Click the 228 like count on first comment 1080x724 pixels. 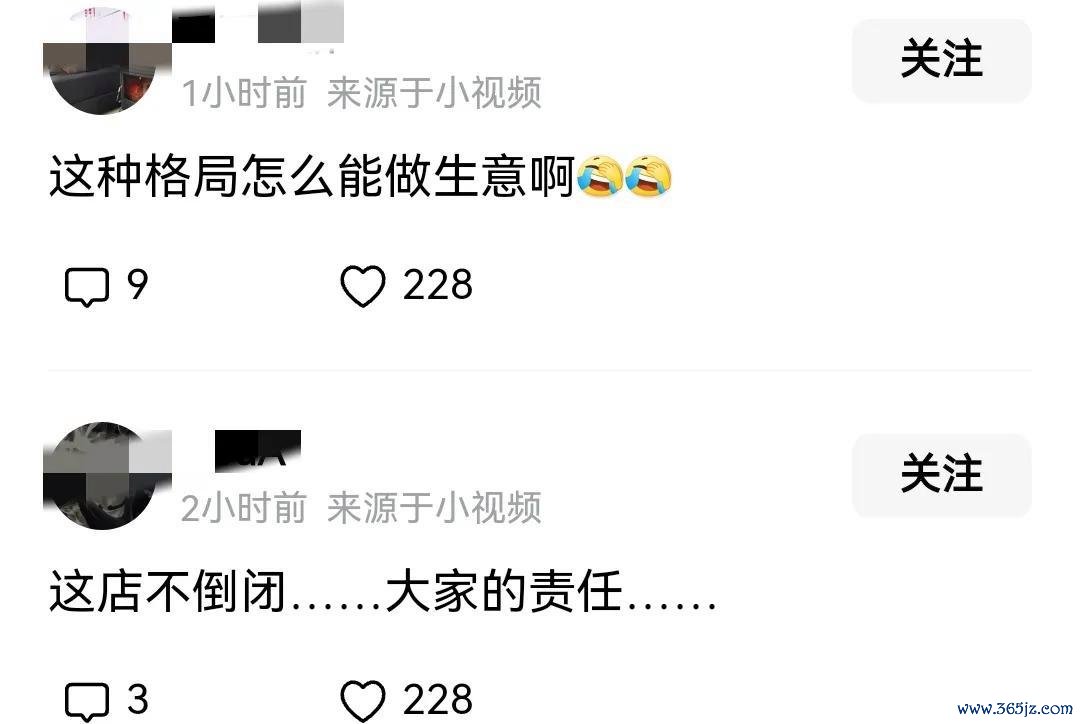click(x=438, y=285)
